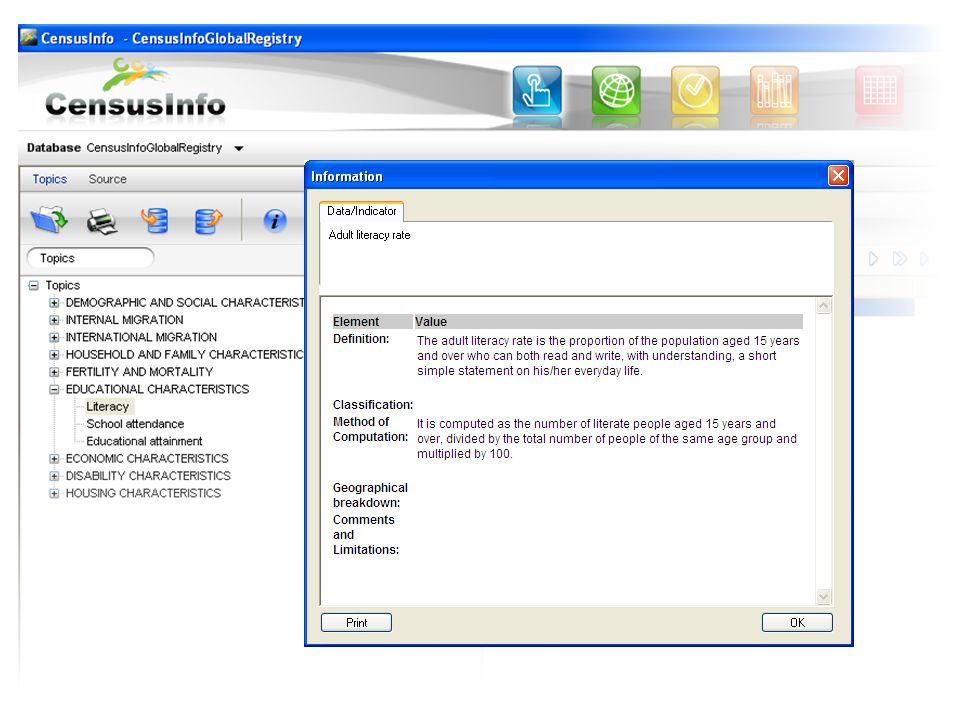
Task: Click the 'Method of Computation:' label
Action: pyautogui.click(x=370, y=429)
